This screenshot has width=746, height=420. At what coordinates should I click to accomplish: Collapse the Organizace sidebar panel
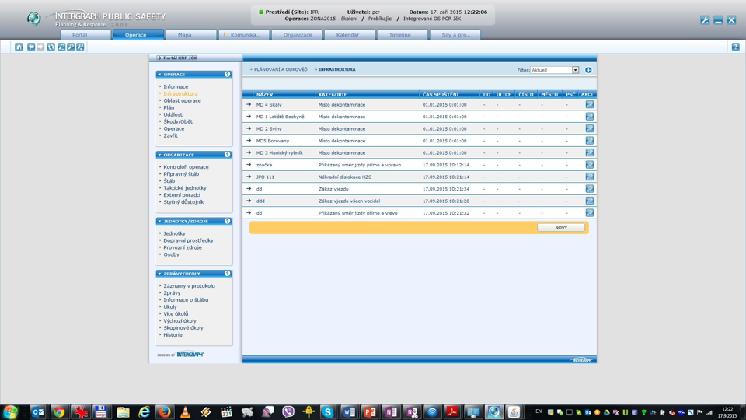click(x=160, y=155)
